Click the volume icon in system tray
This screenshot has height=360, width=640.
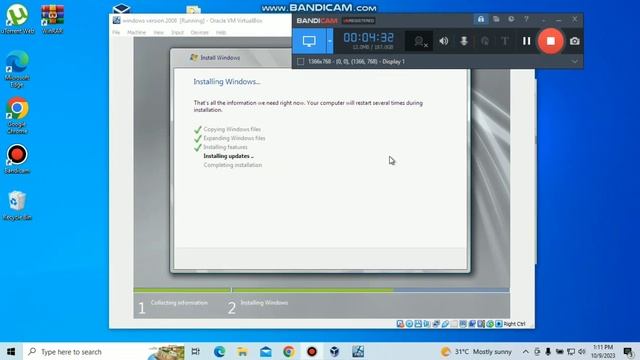pyautogui.click(x=582, y=351)
